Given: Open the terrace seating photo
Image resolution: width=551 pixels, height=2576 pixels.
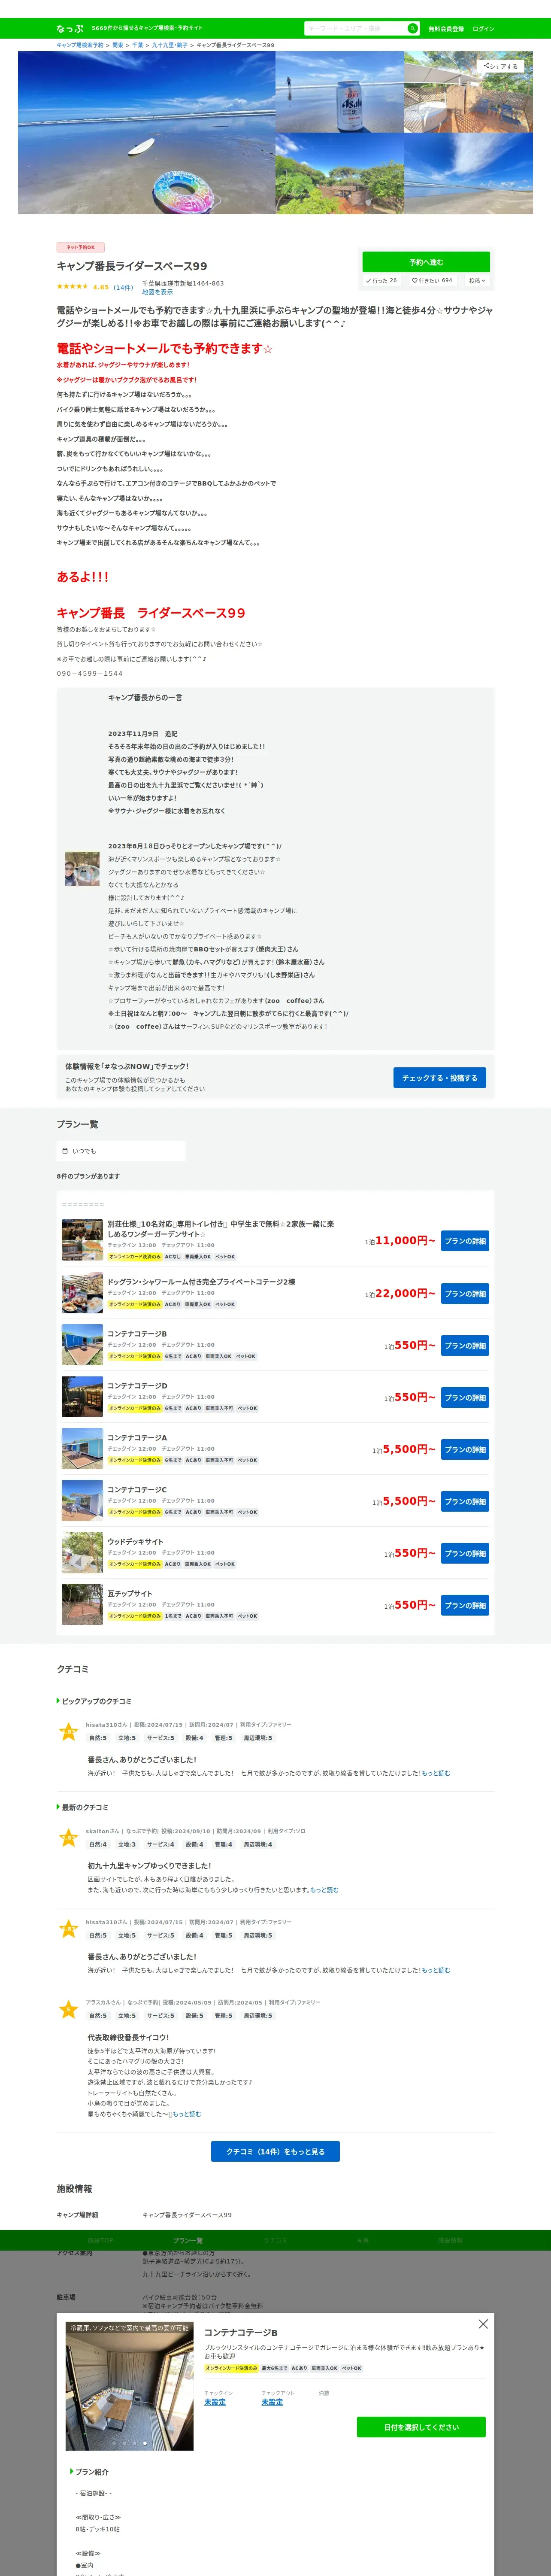Looking at the screenshot, I should [468, 92].
